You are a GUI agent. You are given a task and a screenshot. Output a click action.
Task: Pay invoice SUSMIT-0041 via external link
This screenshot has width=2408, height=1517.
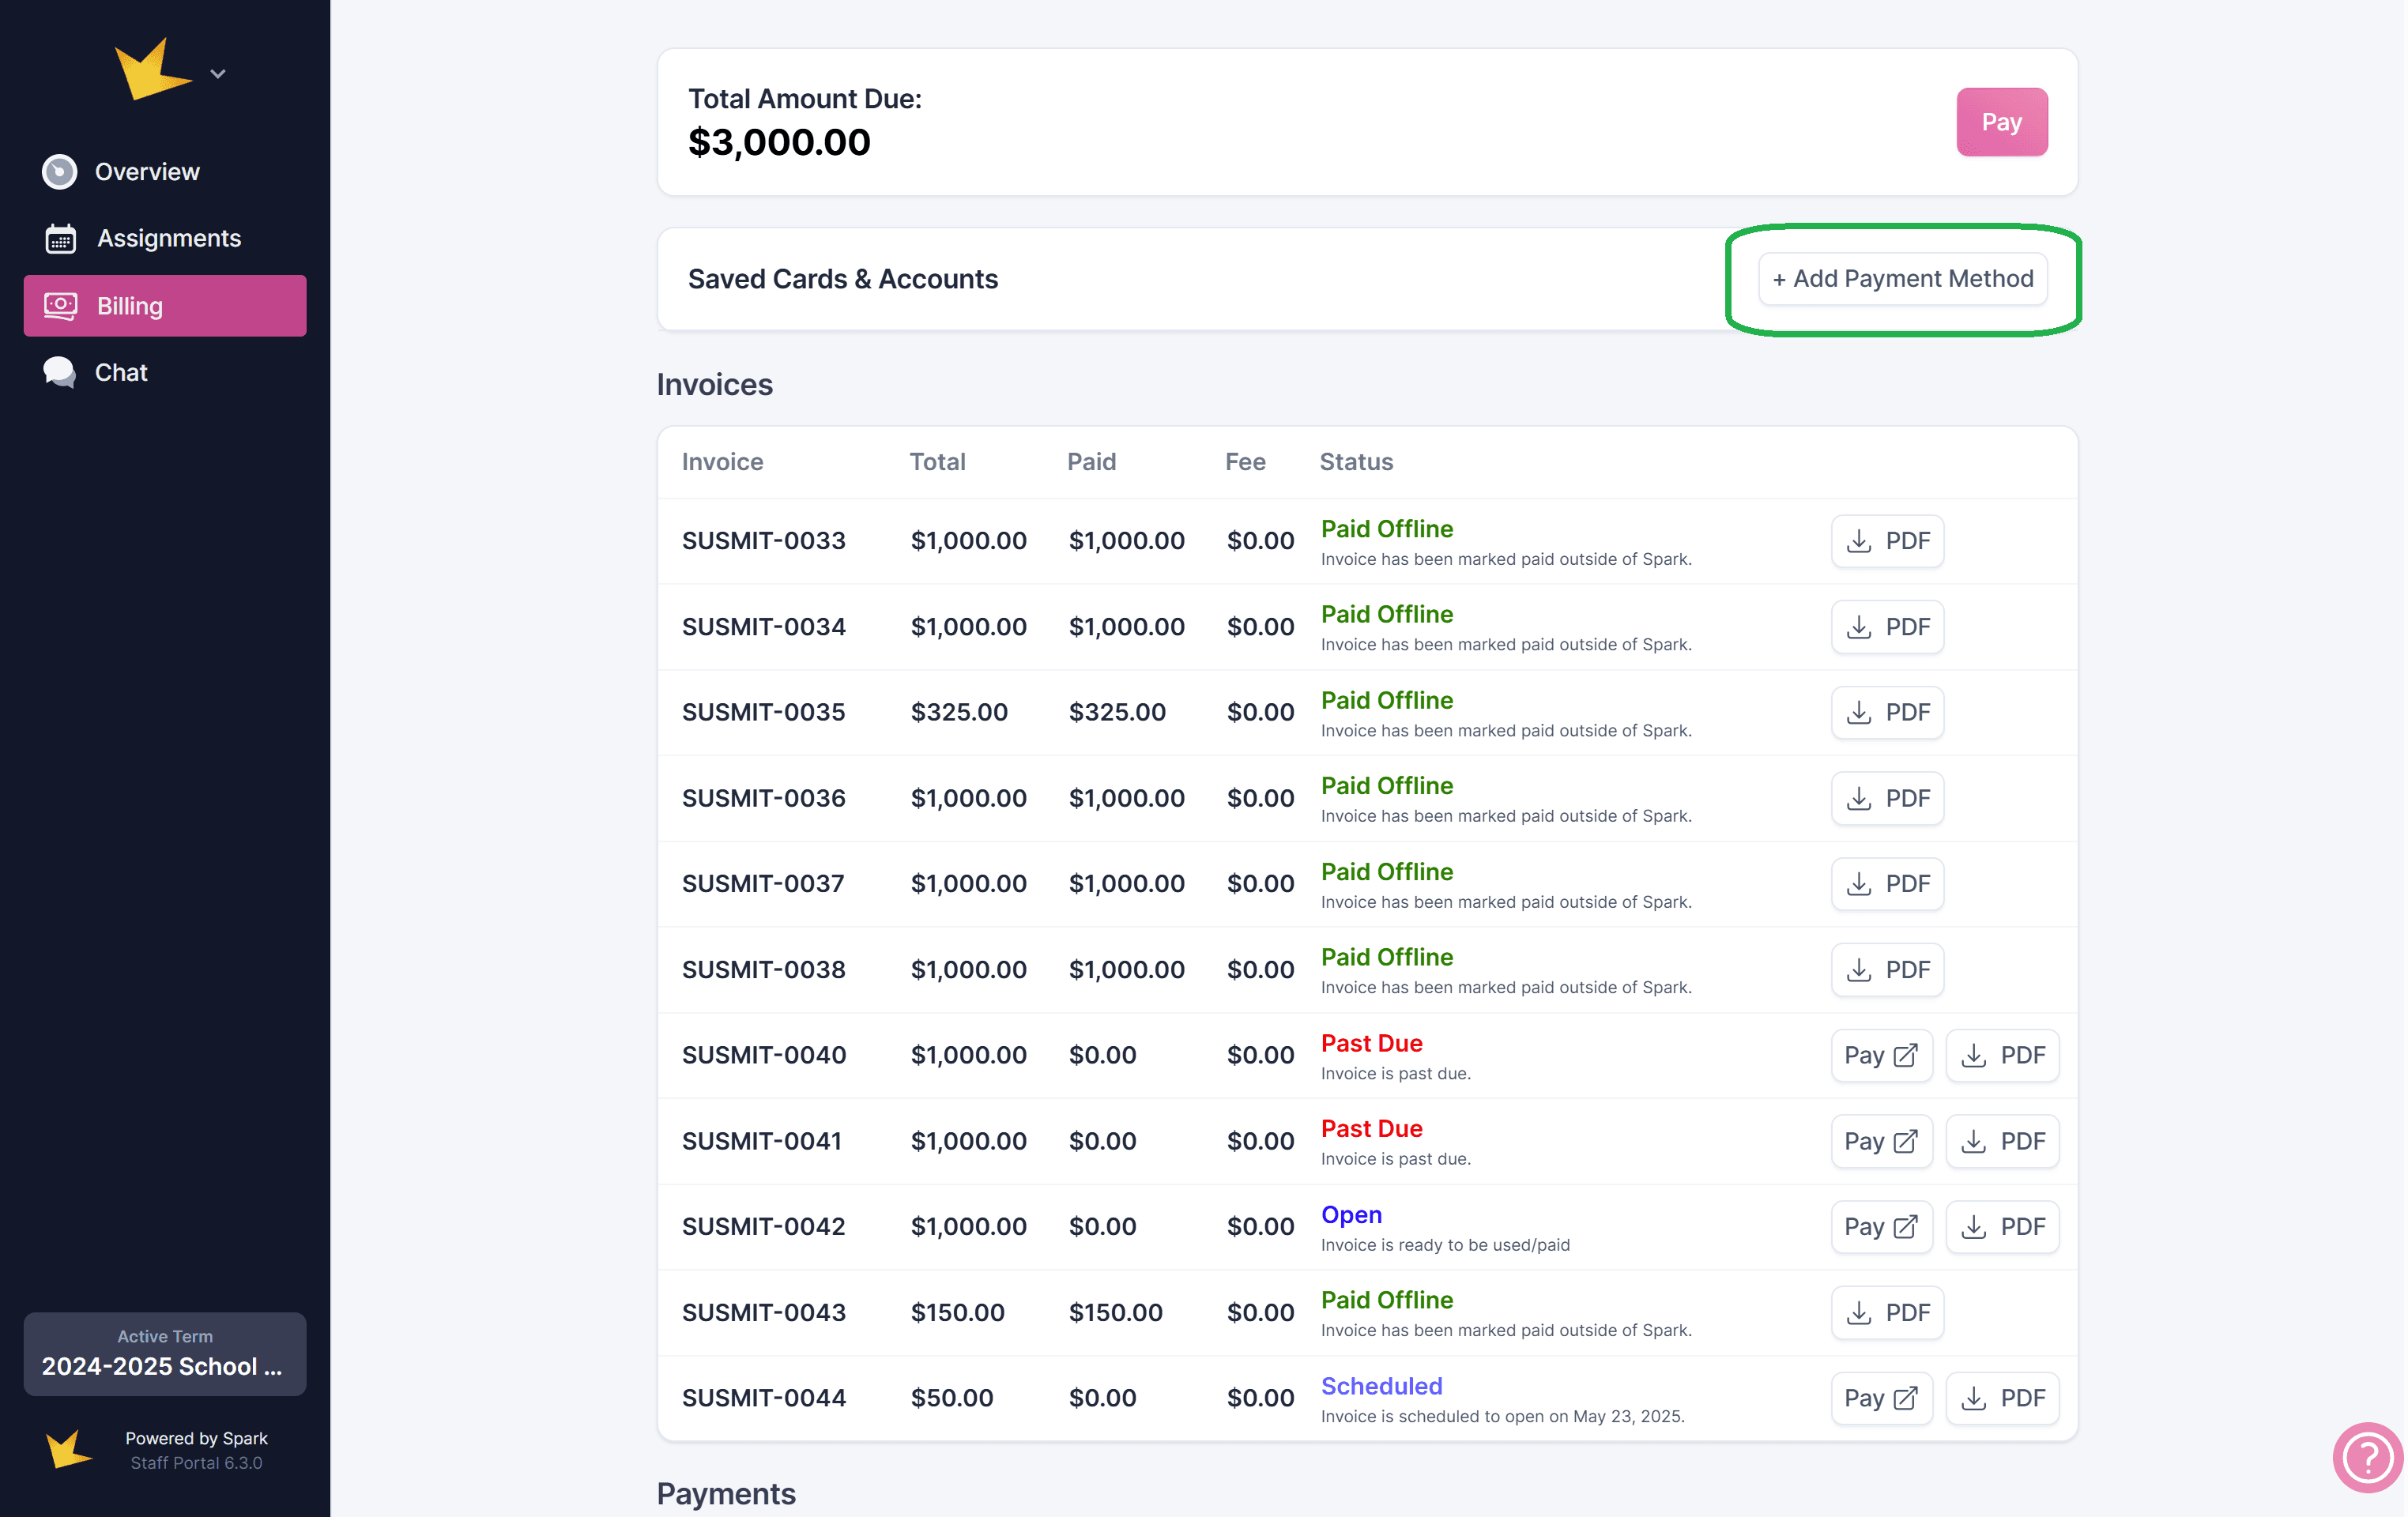click(x=1880, y=1141)
